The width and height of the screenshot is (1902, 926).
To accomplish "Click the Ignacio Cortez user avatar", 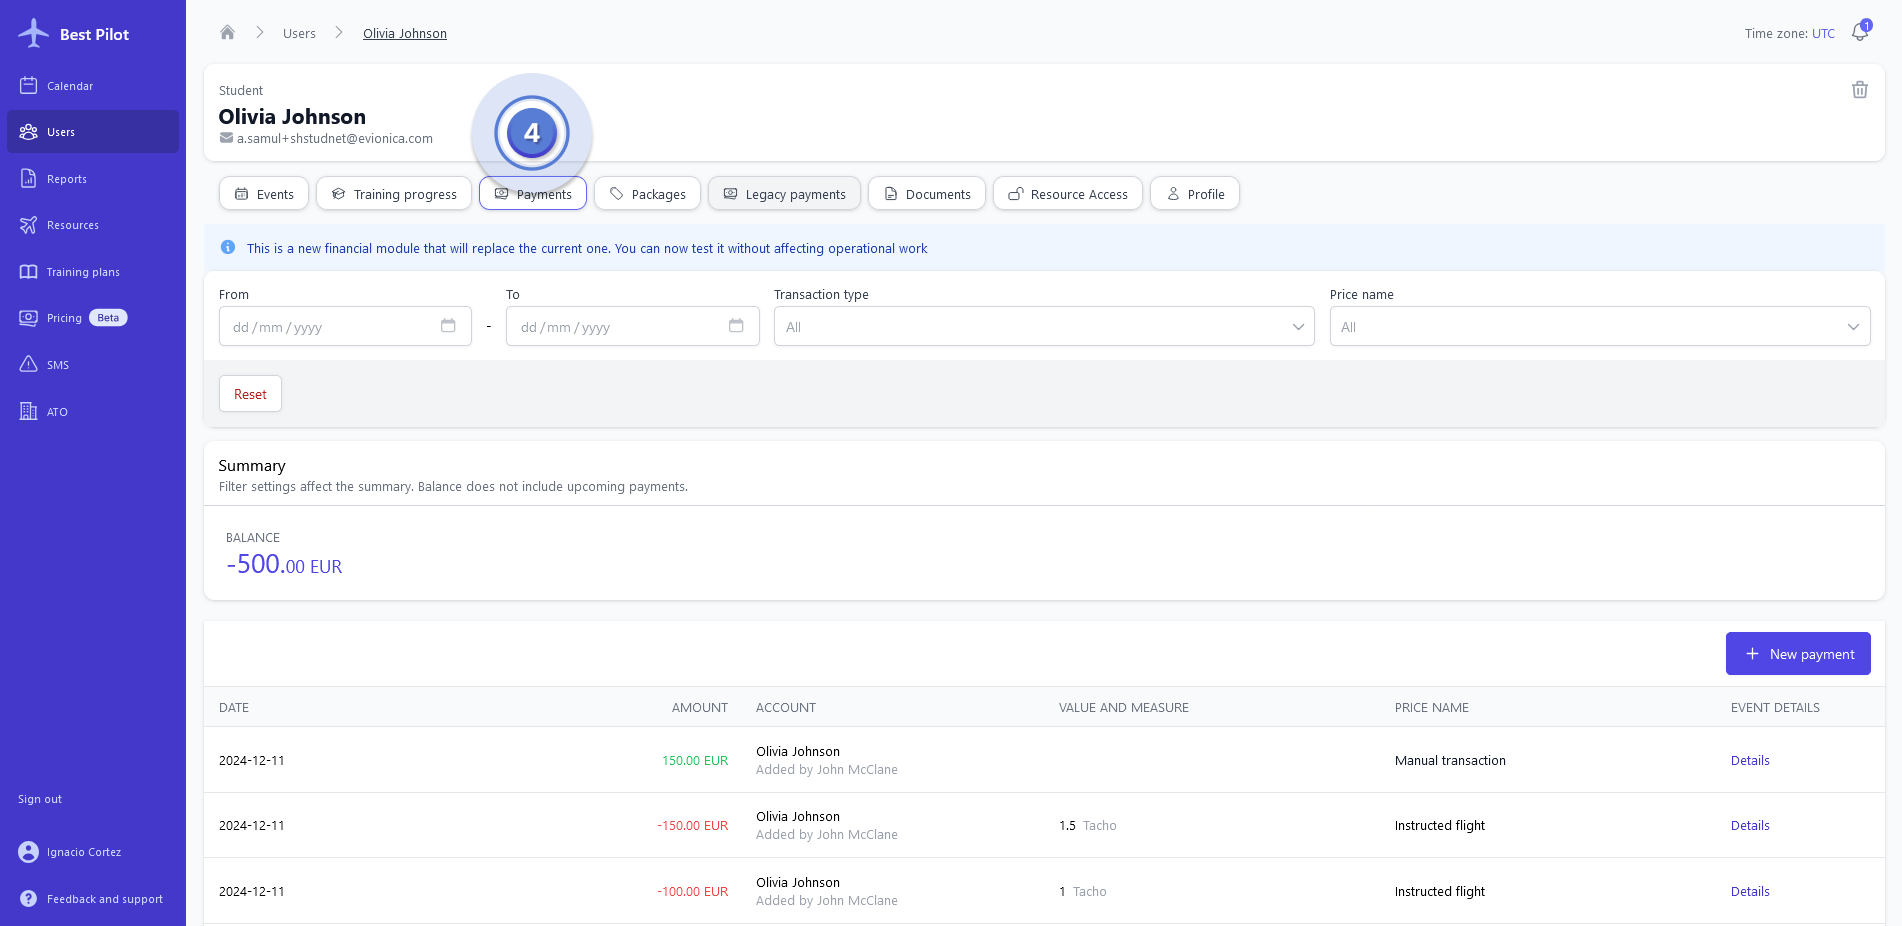I will click(28, 852).
